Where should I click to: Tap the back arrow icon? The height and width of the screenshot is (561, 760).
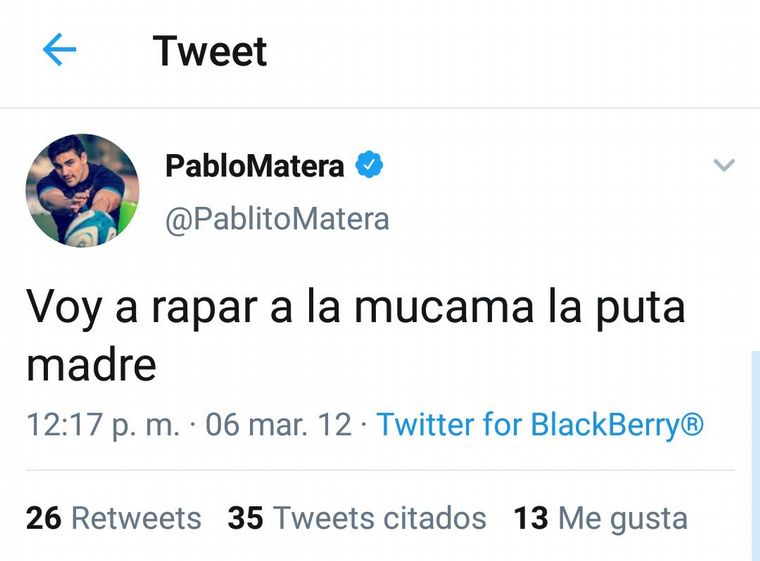point(60,50)
